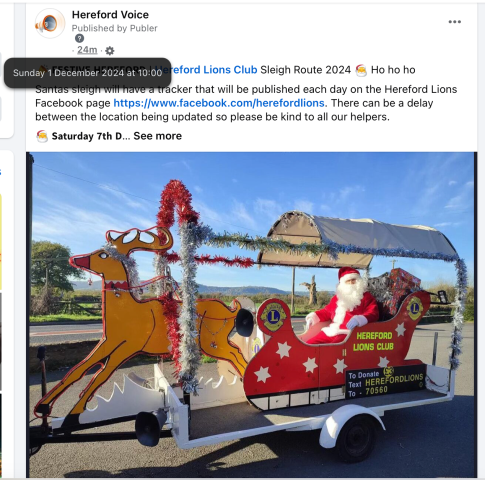Click the Sunday 1 December 2024 tooltip
The image size is (485, 480).
coord(87,73)
